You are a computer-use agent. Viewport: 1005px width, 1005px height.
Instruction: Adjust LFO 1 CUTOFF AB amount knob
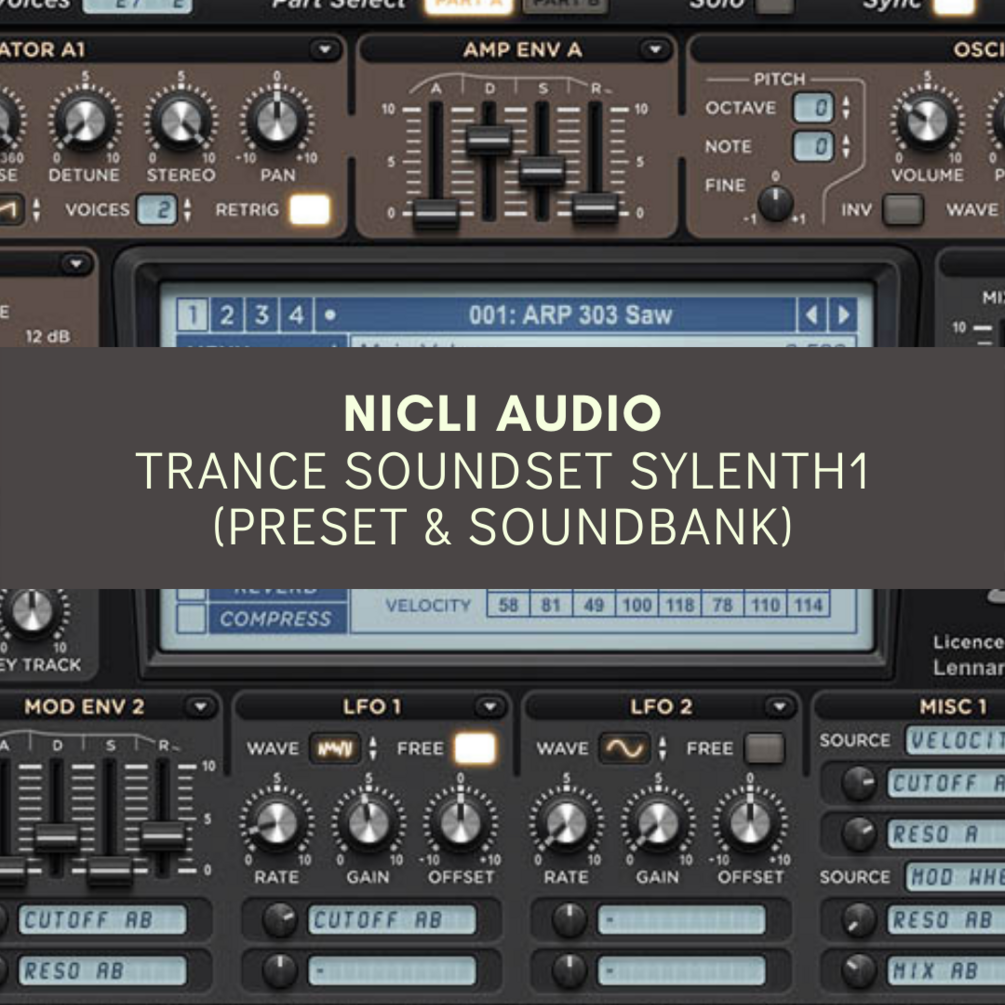point(279,920)
